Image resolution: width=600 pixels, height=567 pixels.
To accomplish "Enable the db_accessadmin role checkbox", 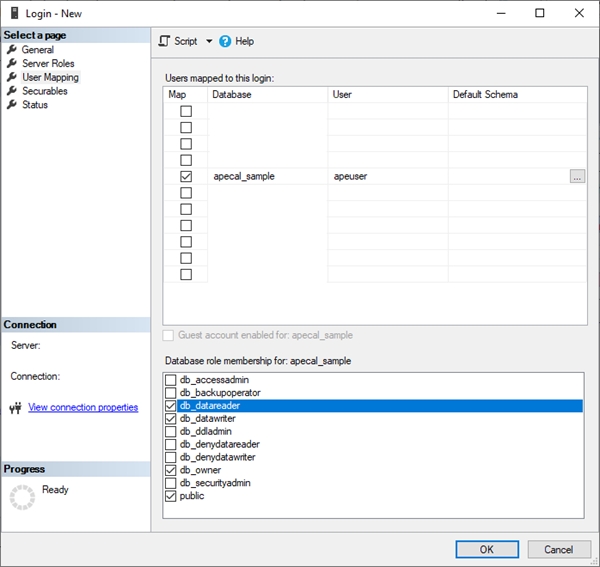I will [x=170, y=380].
